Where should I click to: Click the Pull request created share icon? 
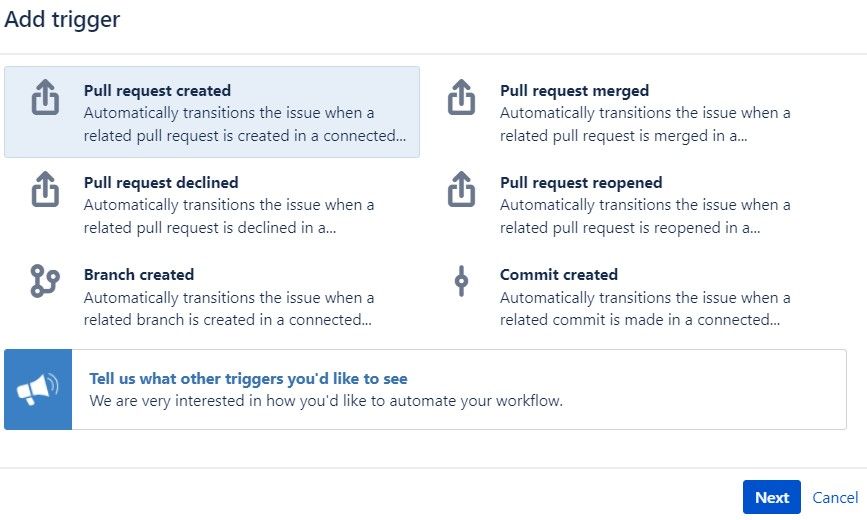click(45, 97)
